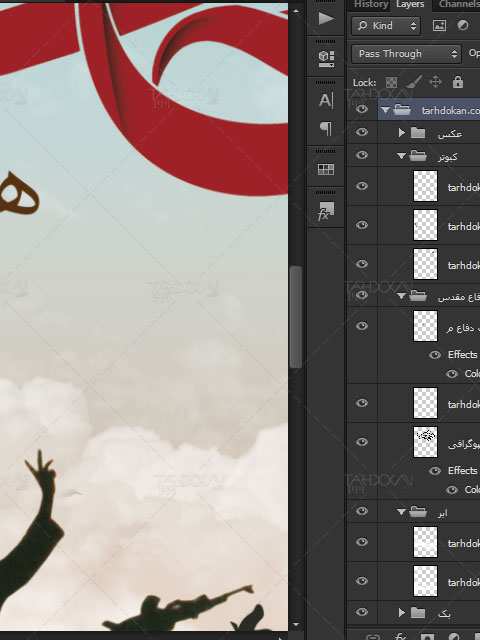The image size is (480, 640).
Task: Select the عکس group row
Action: pyautogui.click(x=429, y=132)
